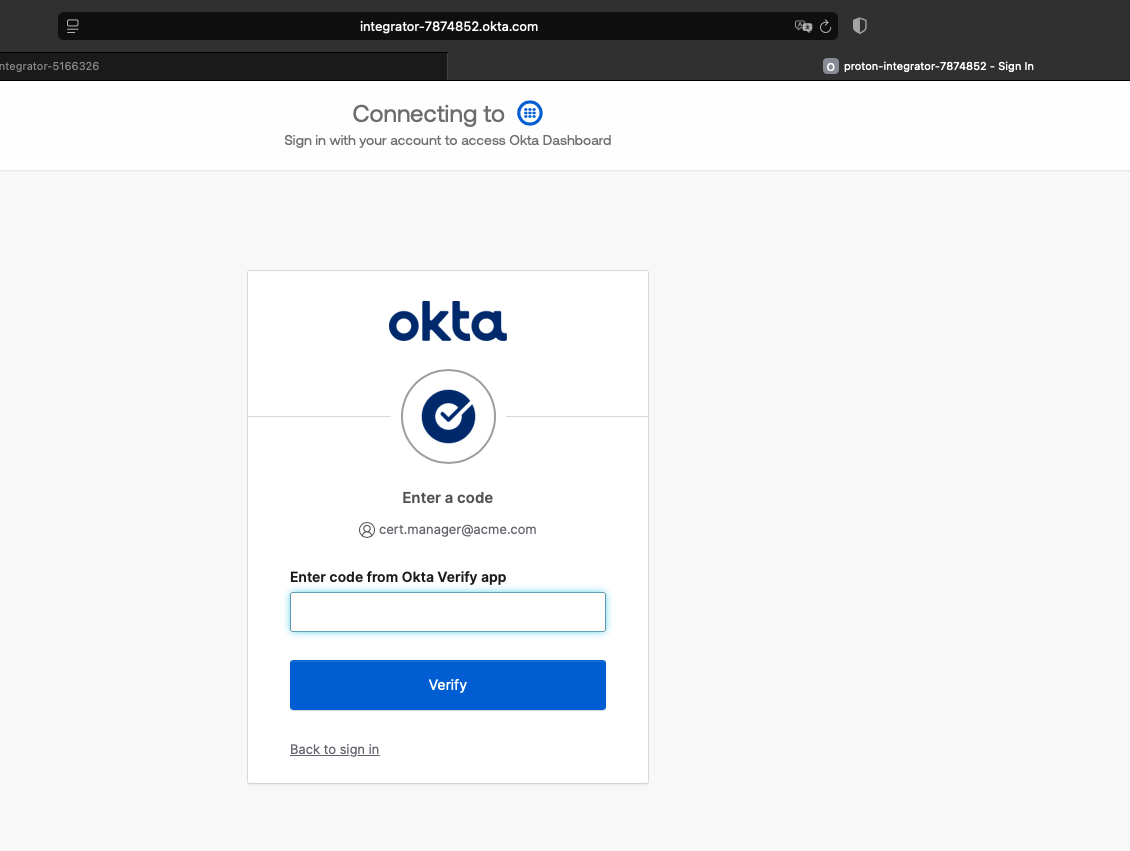1130x851 pixels.
Task: Click the Okta logo on the sign-in card
Action: 448,321
